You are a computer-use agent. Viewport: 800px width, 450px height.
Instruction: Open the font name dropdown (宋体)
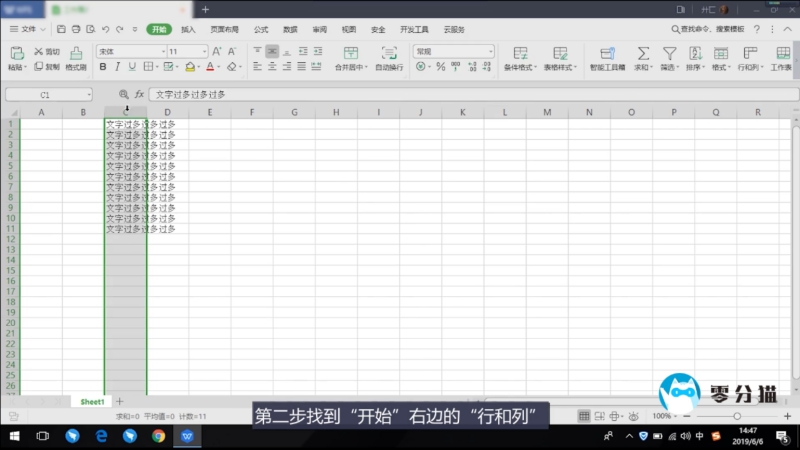click(x=128, y=51)
